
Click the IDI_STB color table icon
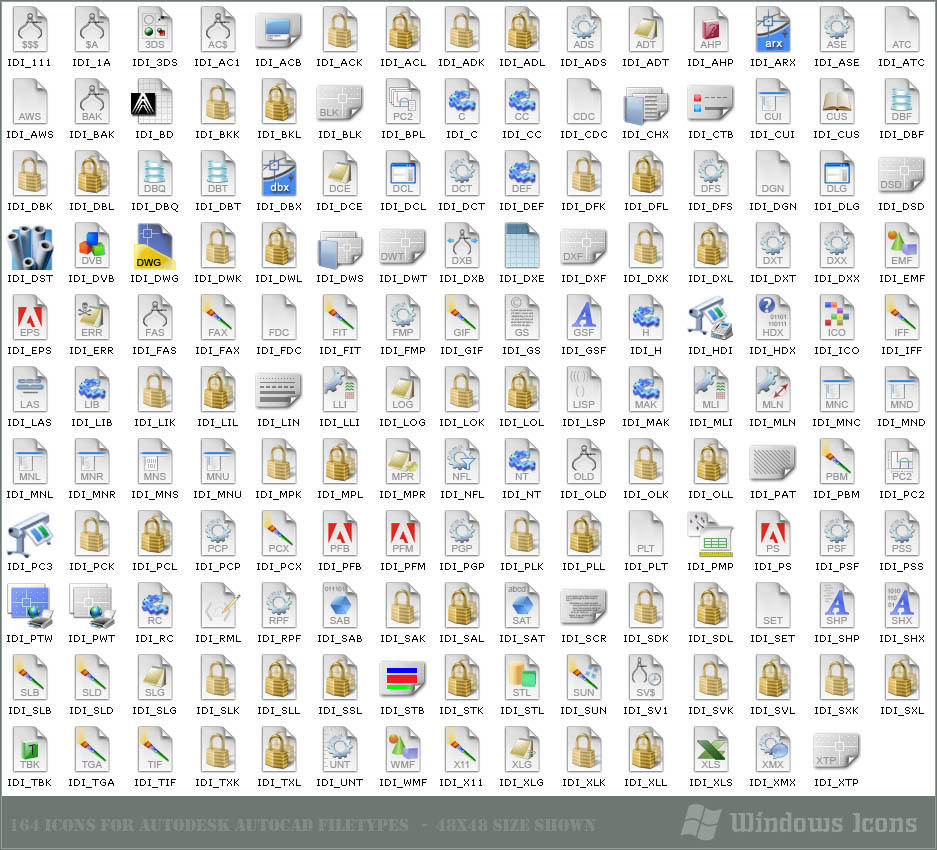(401, 679)
